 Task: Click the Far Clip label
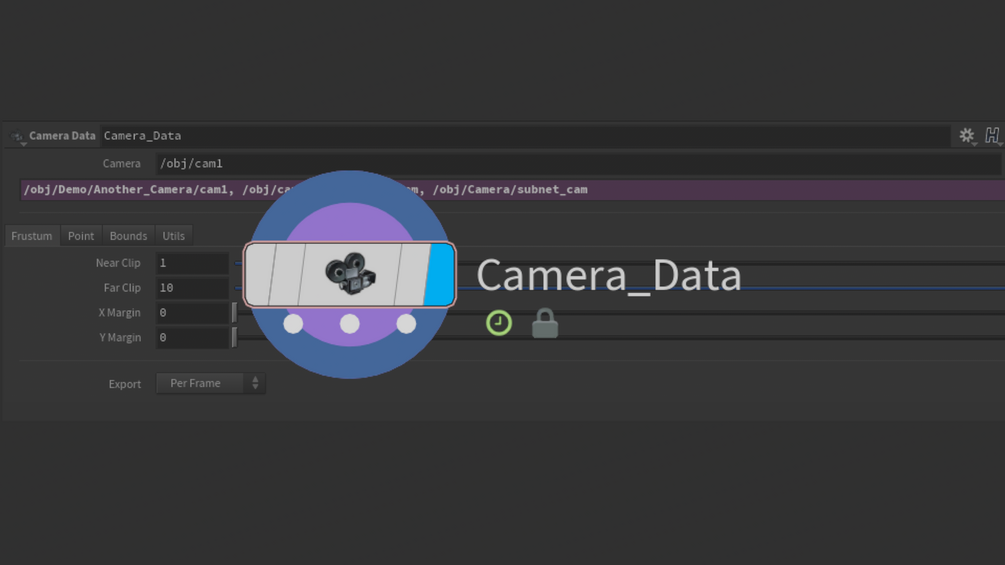tap(122, 288)
